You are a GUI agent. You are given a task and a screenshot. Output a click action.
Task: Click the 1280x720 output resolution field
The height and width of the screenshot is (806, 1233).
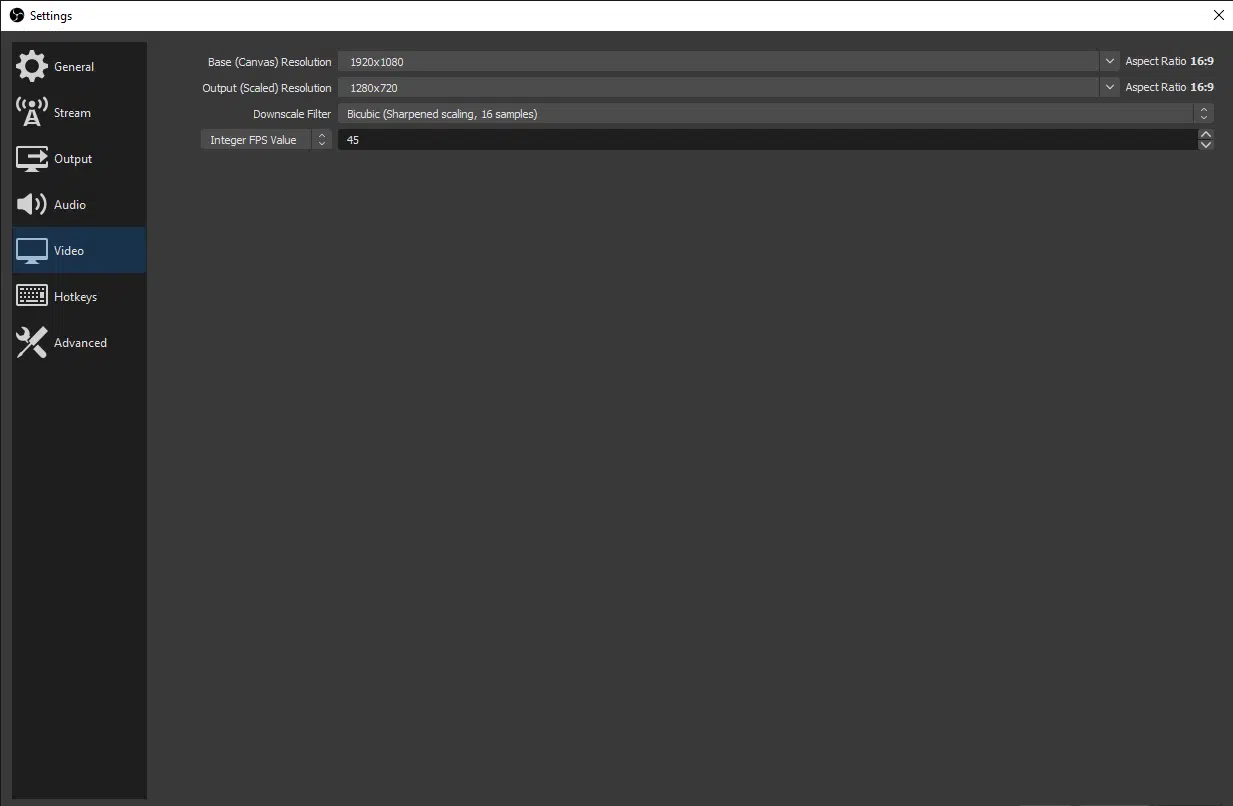click(x=718, y=88)
